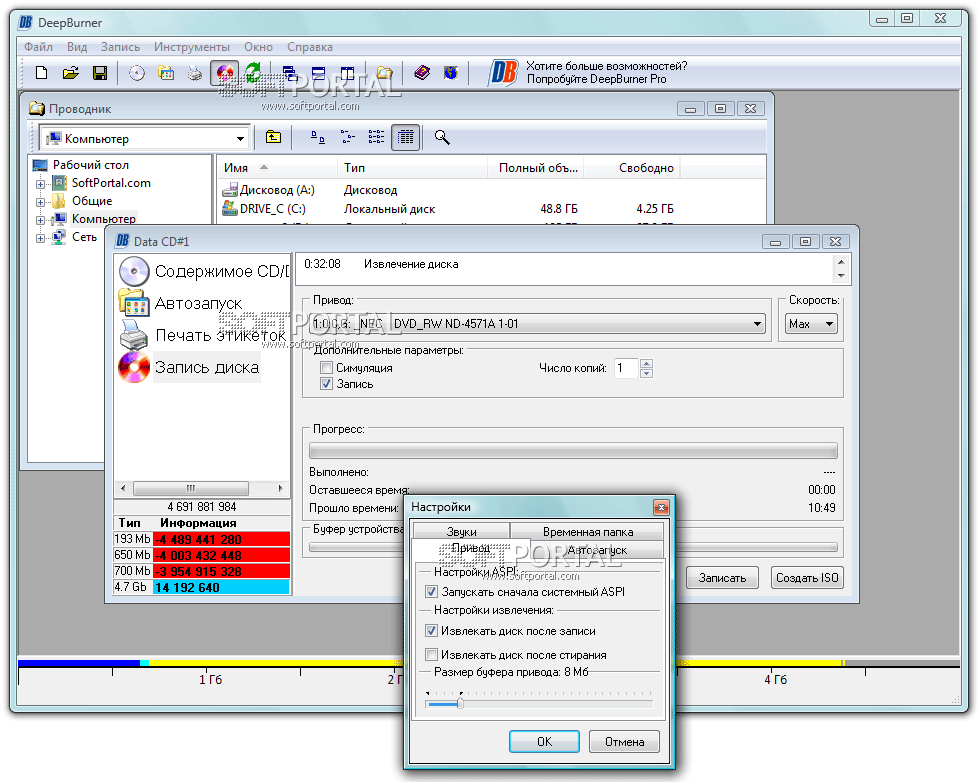Image resolution: width=978 pixels, height=782 pixels.
Task: Cascade windows using toolbar icon
Action: click(x=290, y=73)
